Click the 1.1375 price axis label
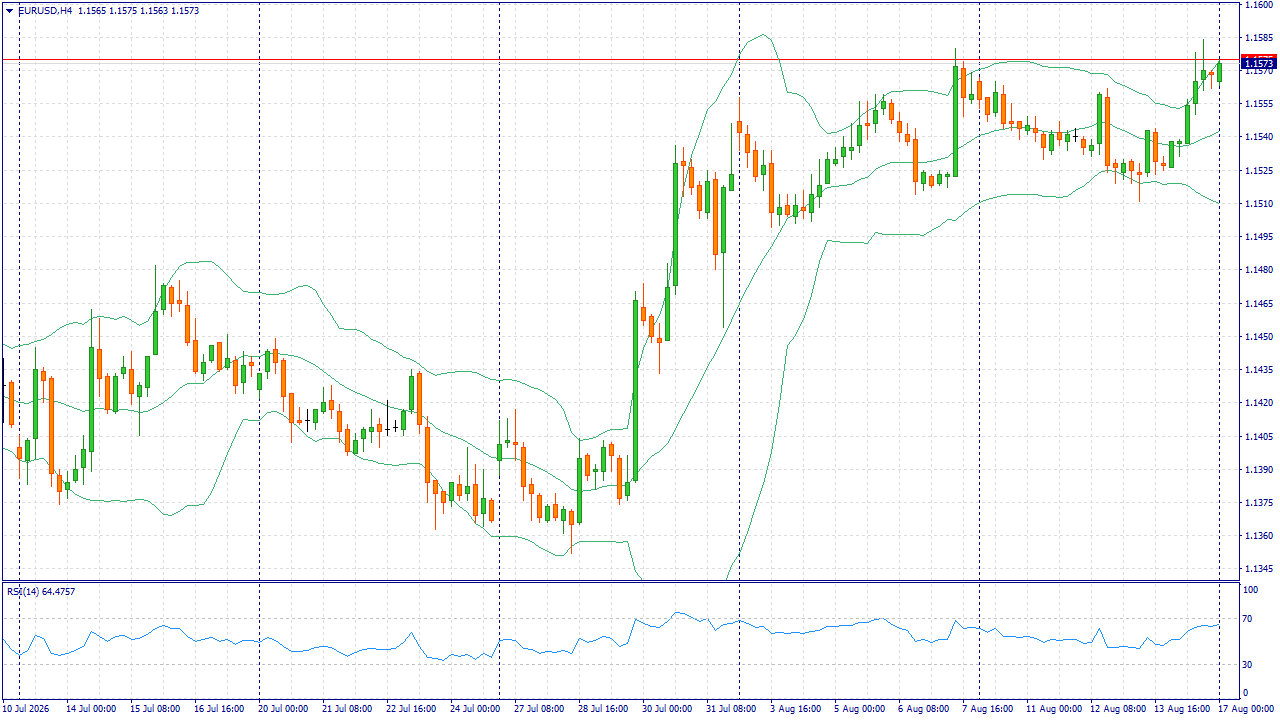1280x720 pixels. (x=1258, y=503)
